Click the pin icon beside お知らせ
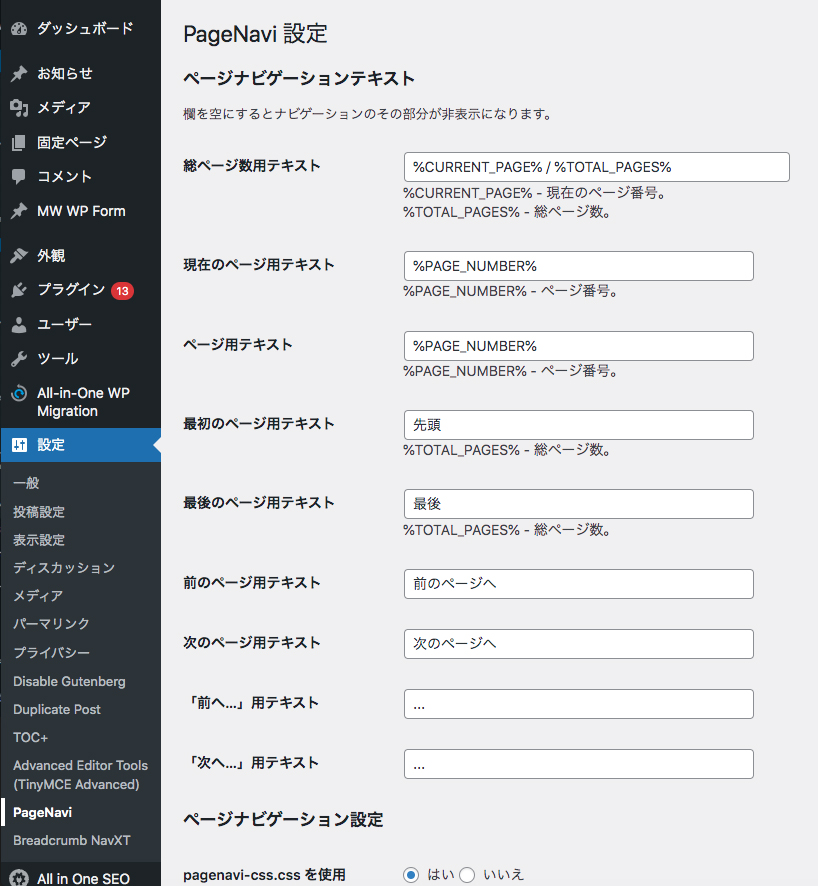Image resolution: width=818 pixels, height=886 pixels. click(19, 74)
